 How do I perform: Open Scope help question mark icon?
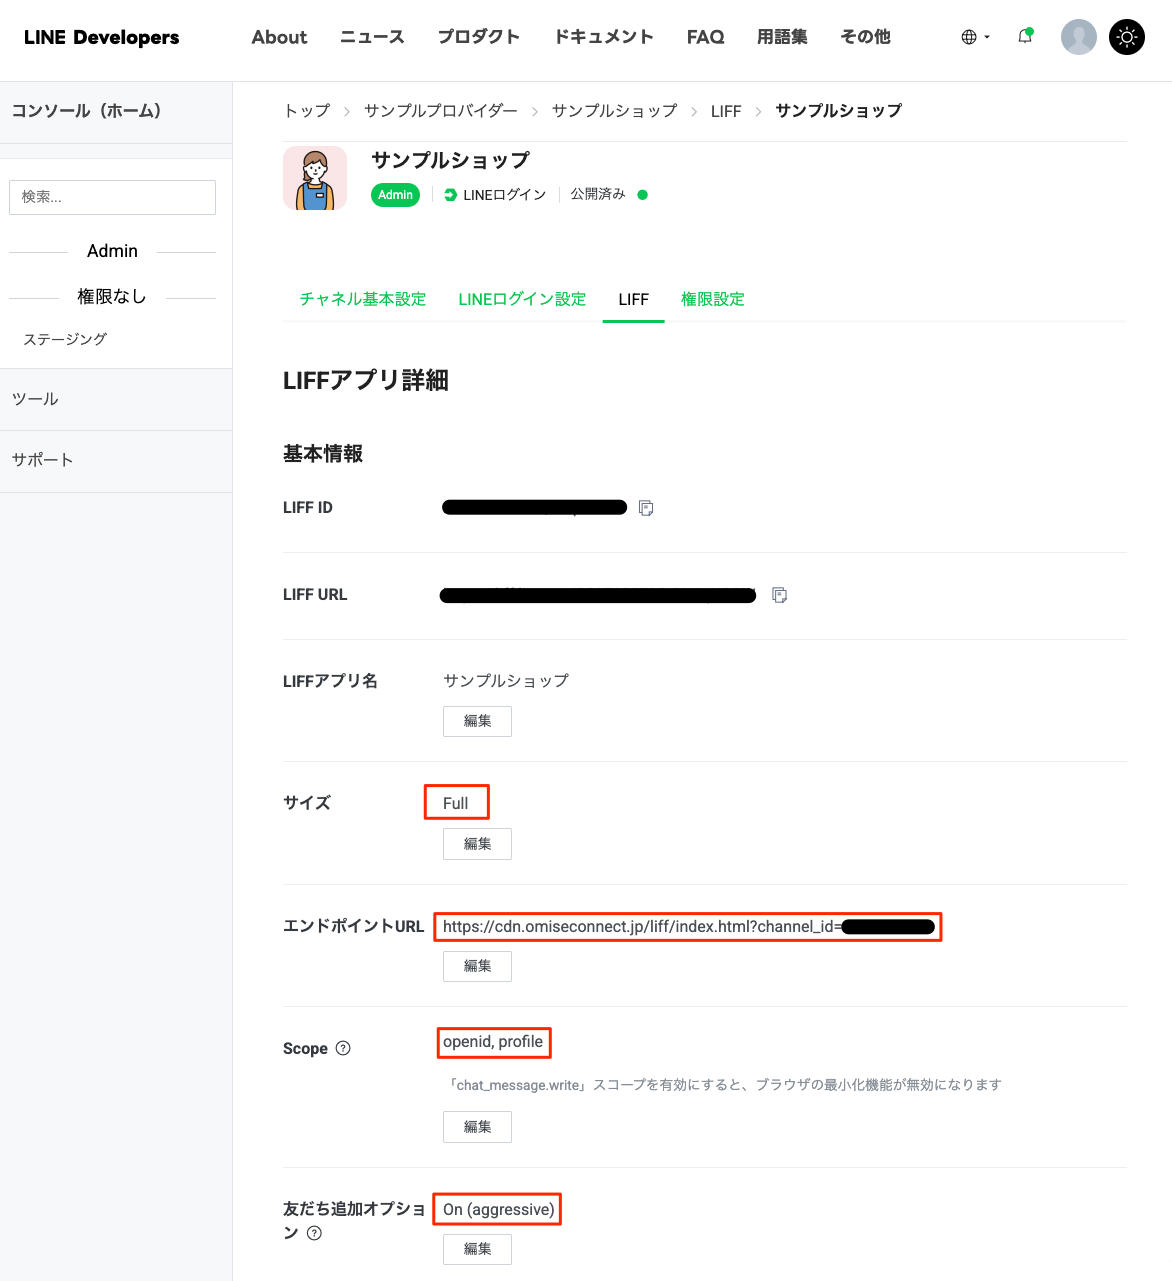click(x=343, y=1048)
